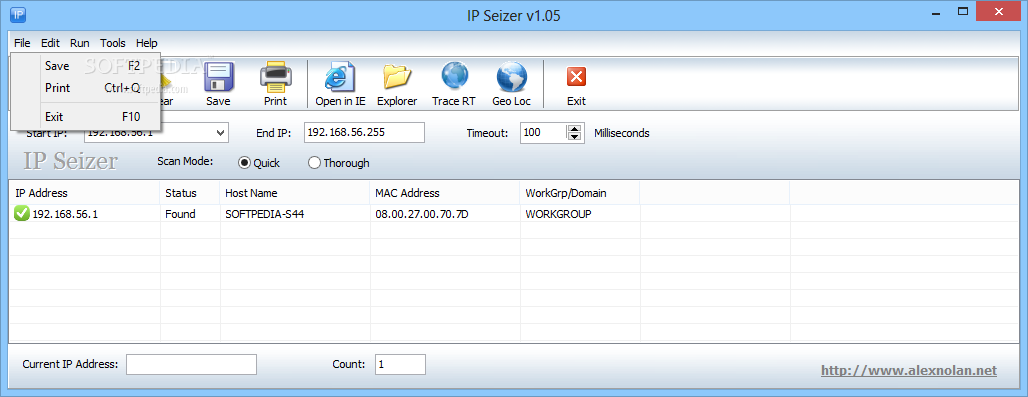
Task: Click the 08.00.27.00.70.7D MAC address cell
Action: (422, 214)
